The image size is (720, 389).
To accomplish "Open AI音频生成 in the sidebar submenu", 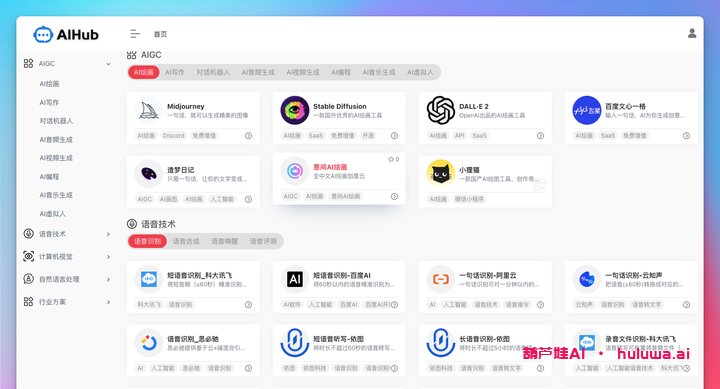I will pyautogui.click(x=56, y=140).
